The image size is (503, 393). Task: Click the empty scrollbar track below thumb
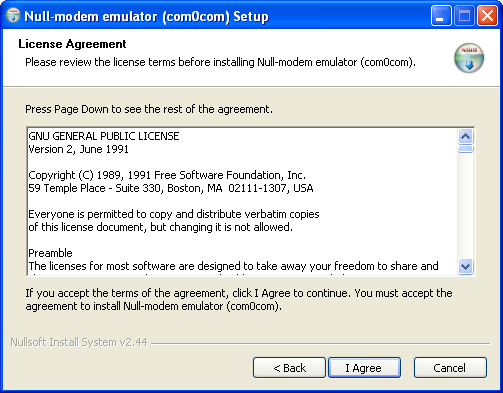pyautogui.click(x=465, y=206)
